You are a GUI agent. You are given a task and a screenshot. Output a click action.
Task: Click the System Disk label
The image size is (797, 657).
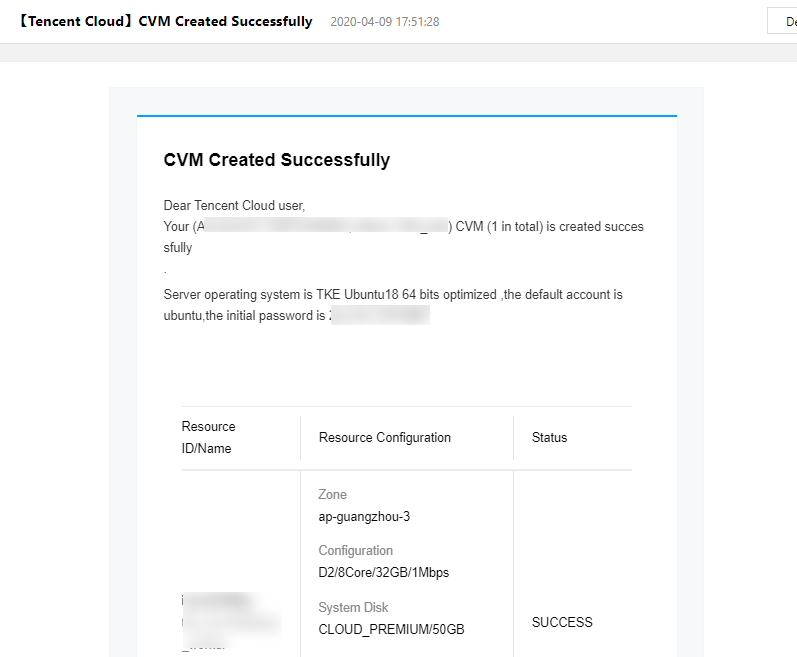click(353, 607)
